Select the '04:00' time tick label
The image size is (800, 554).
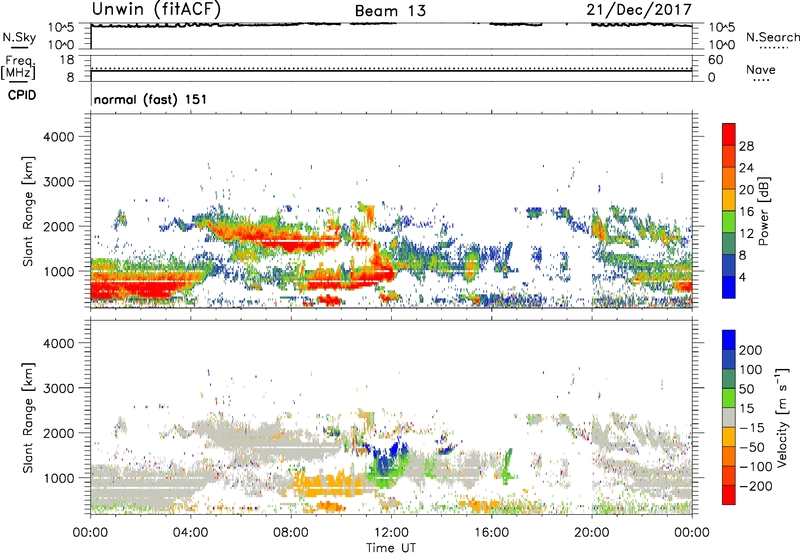click(x=190, y=533)
